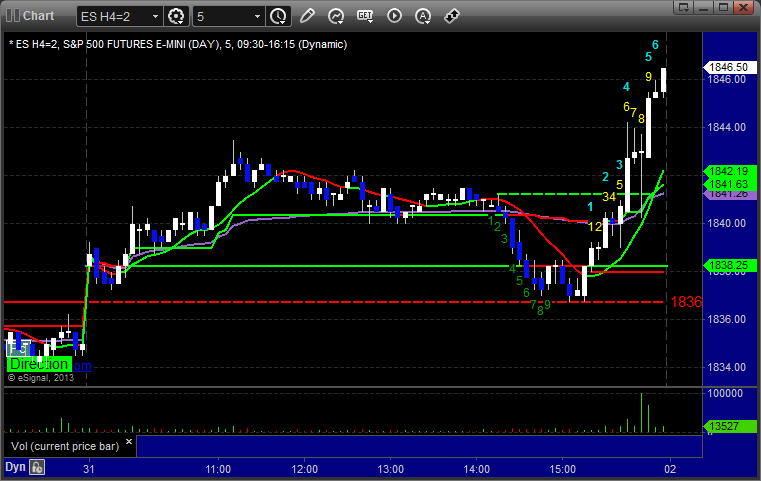
Task: Expand the interval dropdown showing 5
Action: (x=229, y=16)
